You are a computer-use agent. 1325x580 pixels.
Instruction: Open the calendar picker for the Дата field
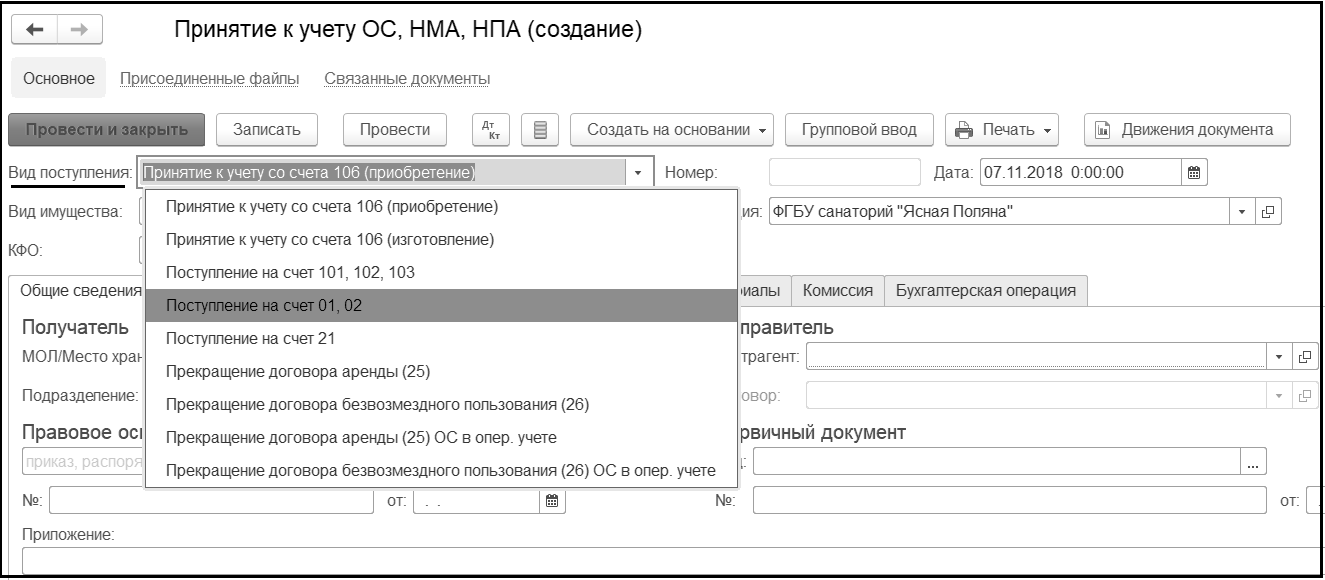[x=1193, y=172]
